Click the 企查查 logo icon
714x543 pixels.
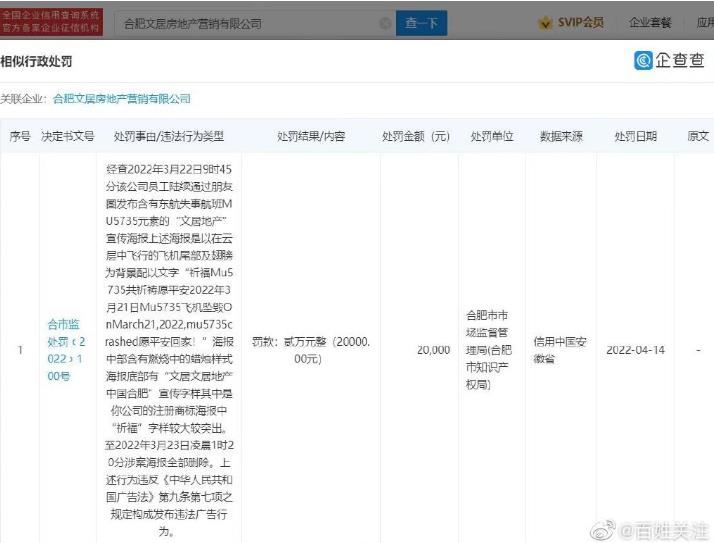pyautogui.click(x=643, y=60)
